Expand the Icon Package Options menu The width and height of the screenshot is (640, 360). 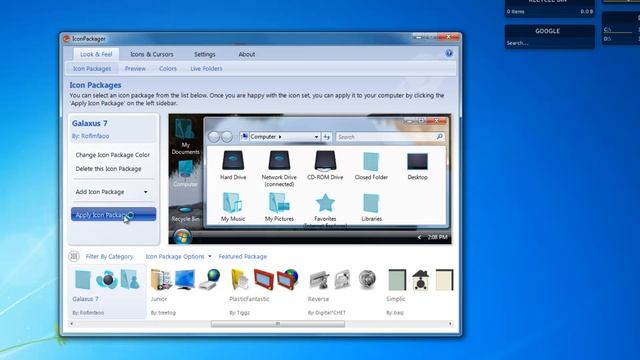click(178, 256)
